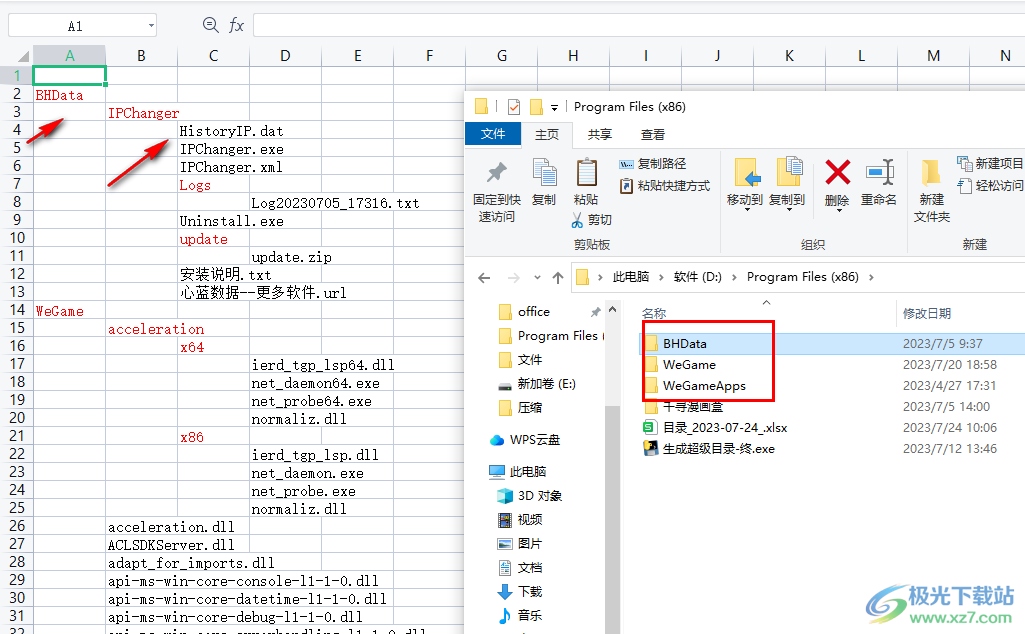Select all cells with the corner triangle
Screen dimensions: 1025x634
coord(22,56)
